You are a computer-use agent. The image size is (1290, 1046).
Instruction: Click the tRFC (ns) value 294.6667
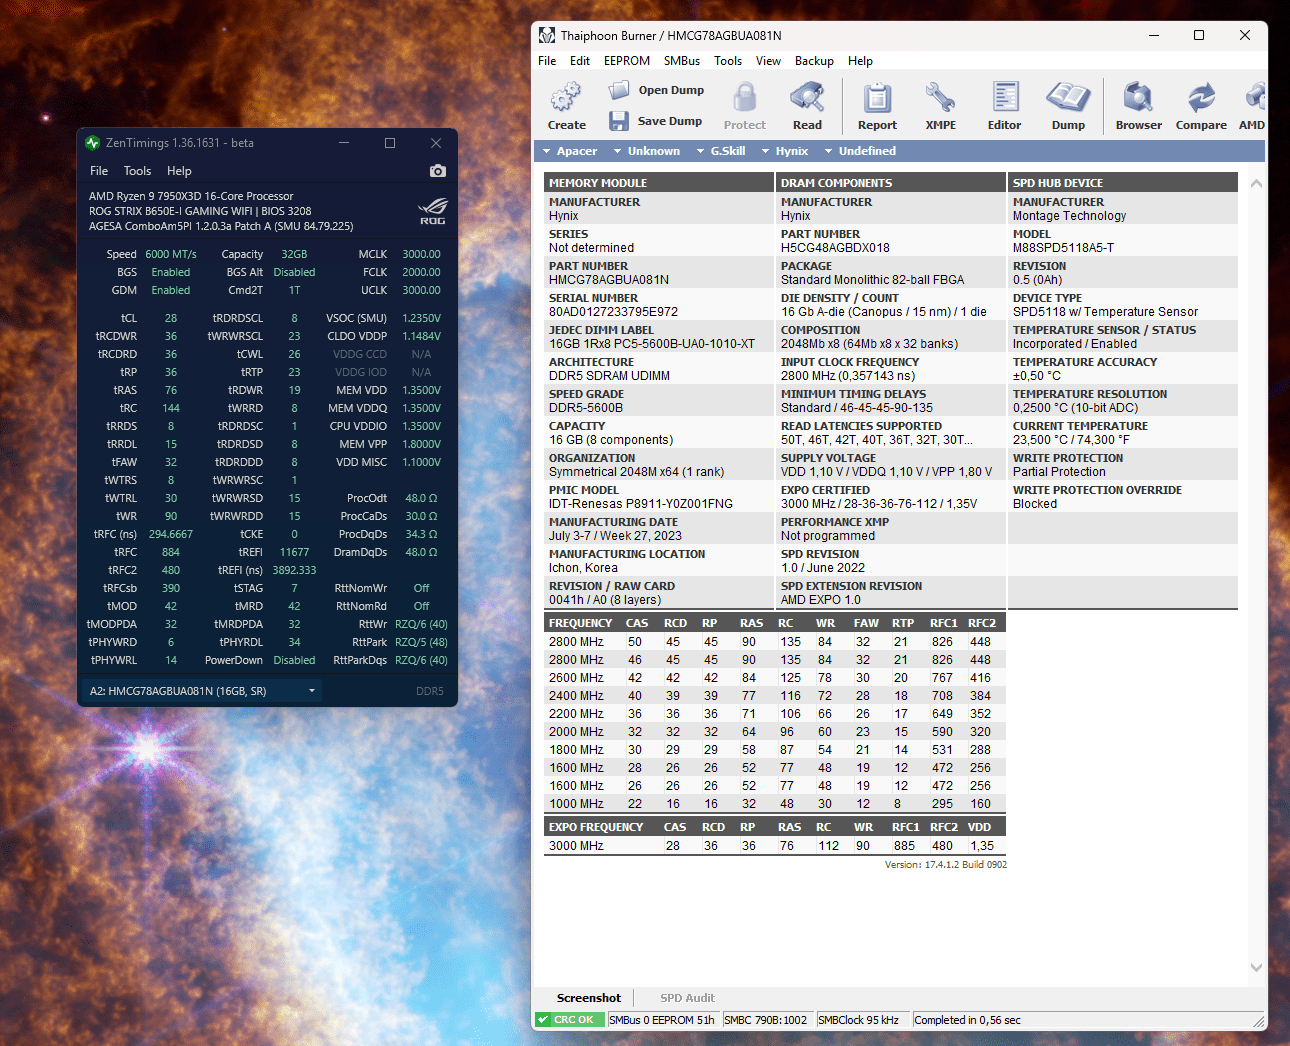click(171, 534)
